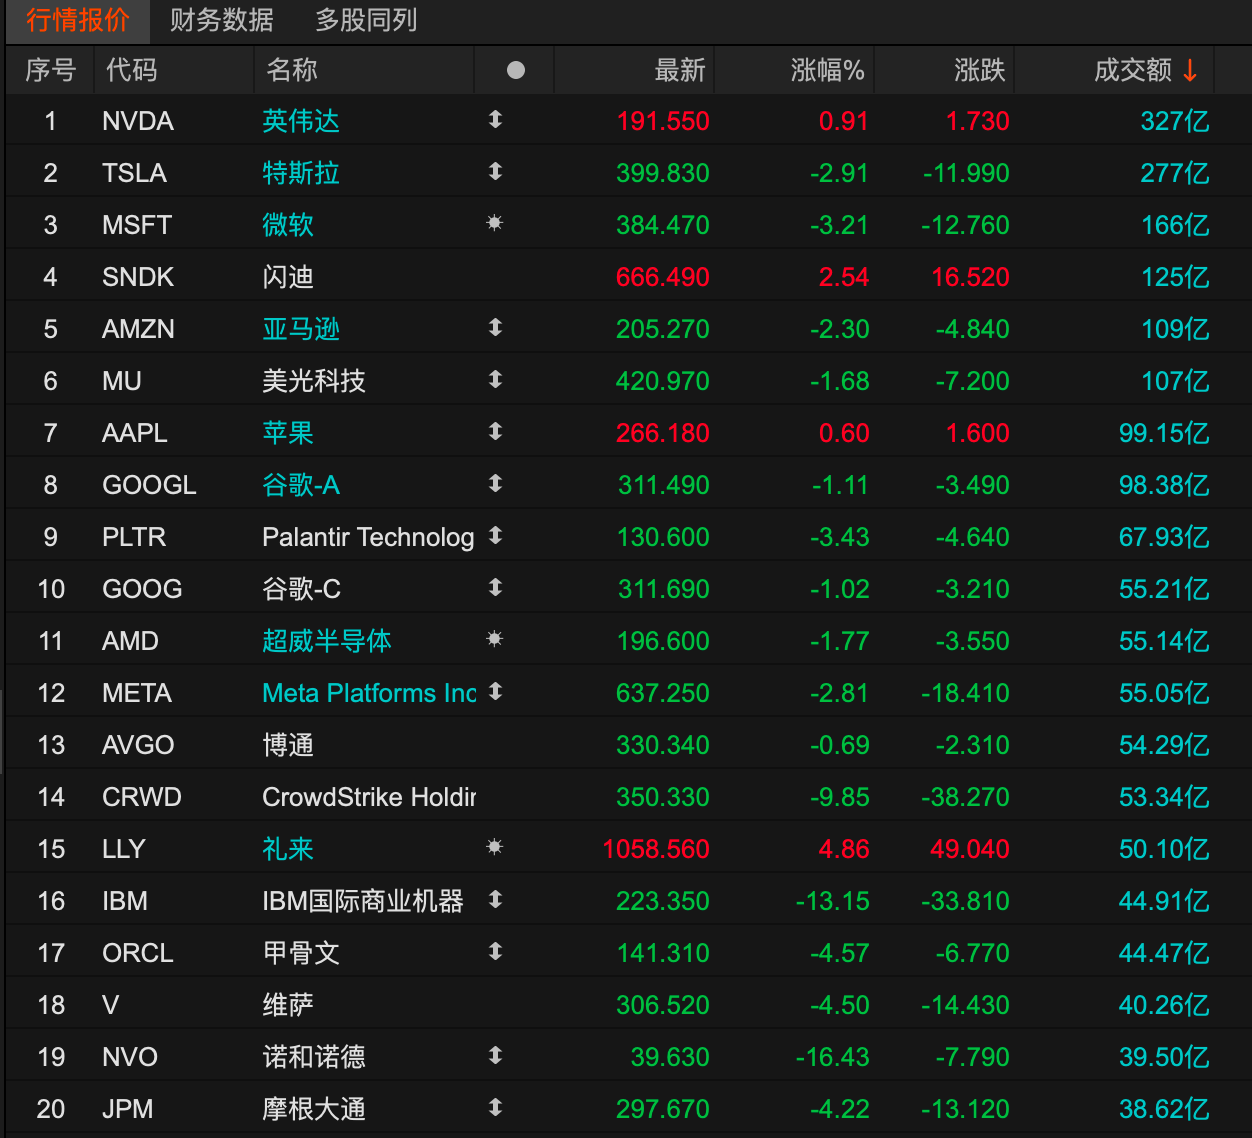
Task: Open the 多股同列 tab
Action: coord(366,20)
